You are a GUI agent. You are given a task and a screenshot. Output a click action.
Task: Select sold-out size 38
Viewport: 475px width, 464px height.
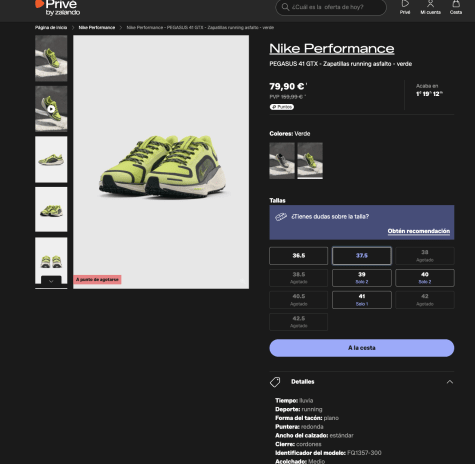click(425, 256)
